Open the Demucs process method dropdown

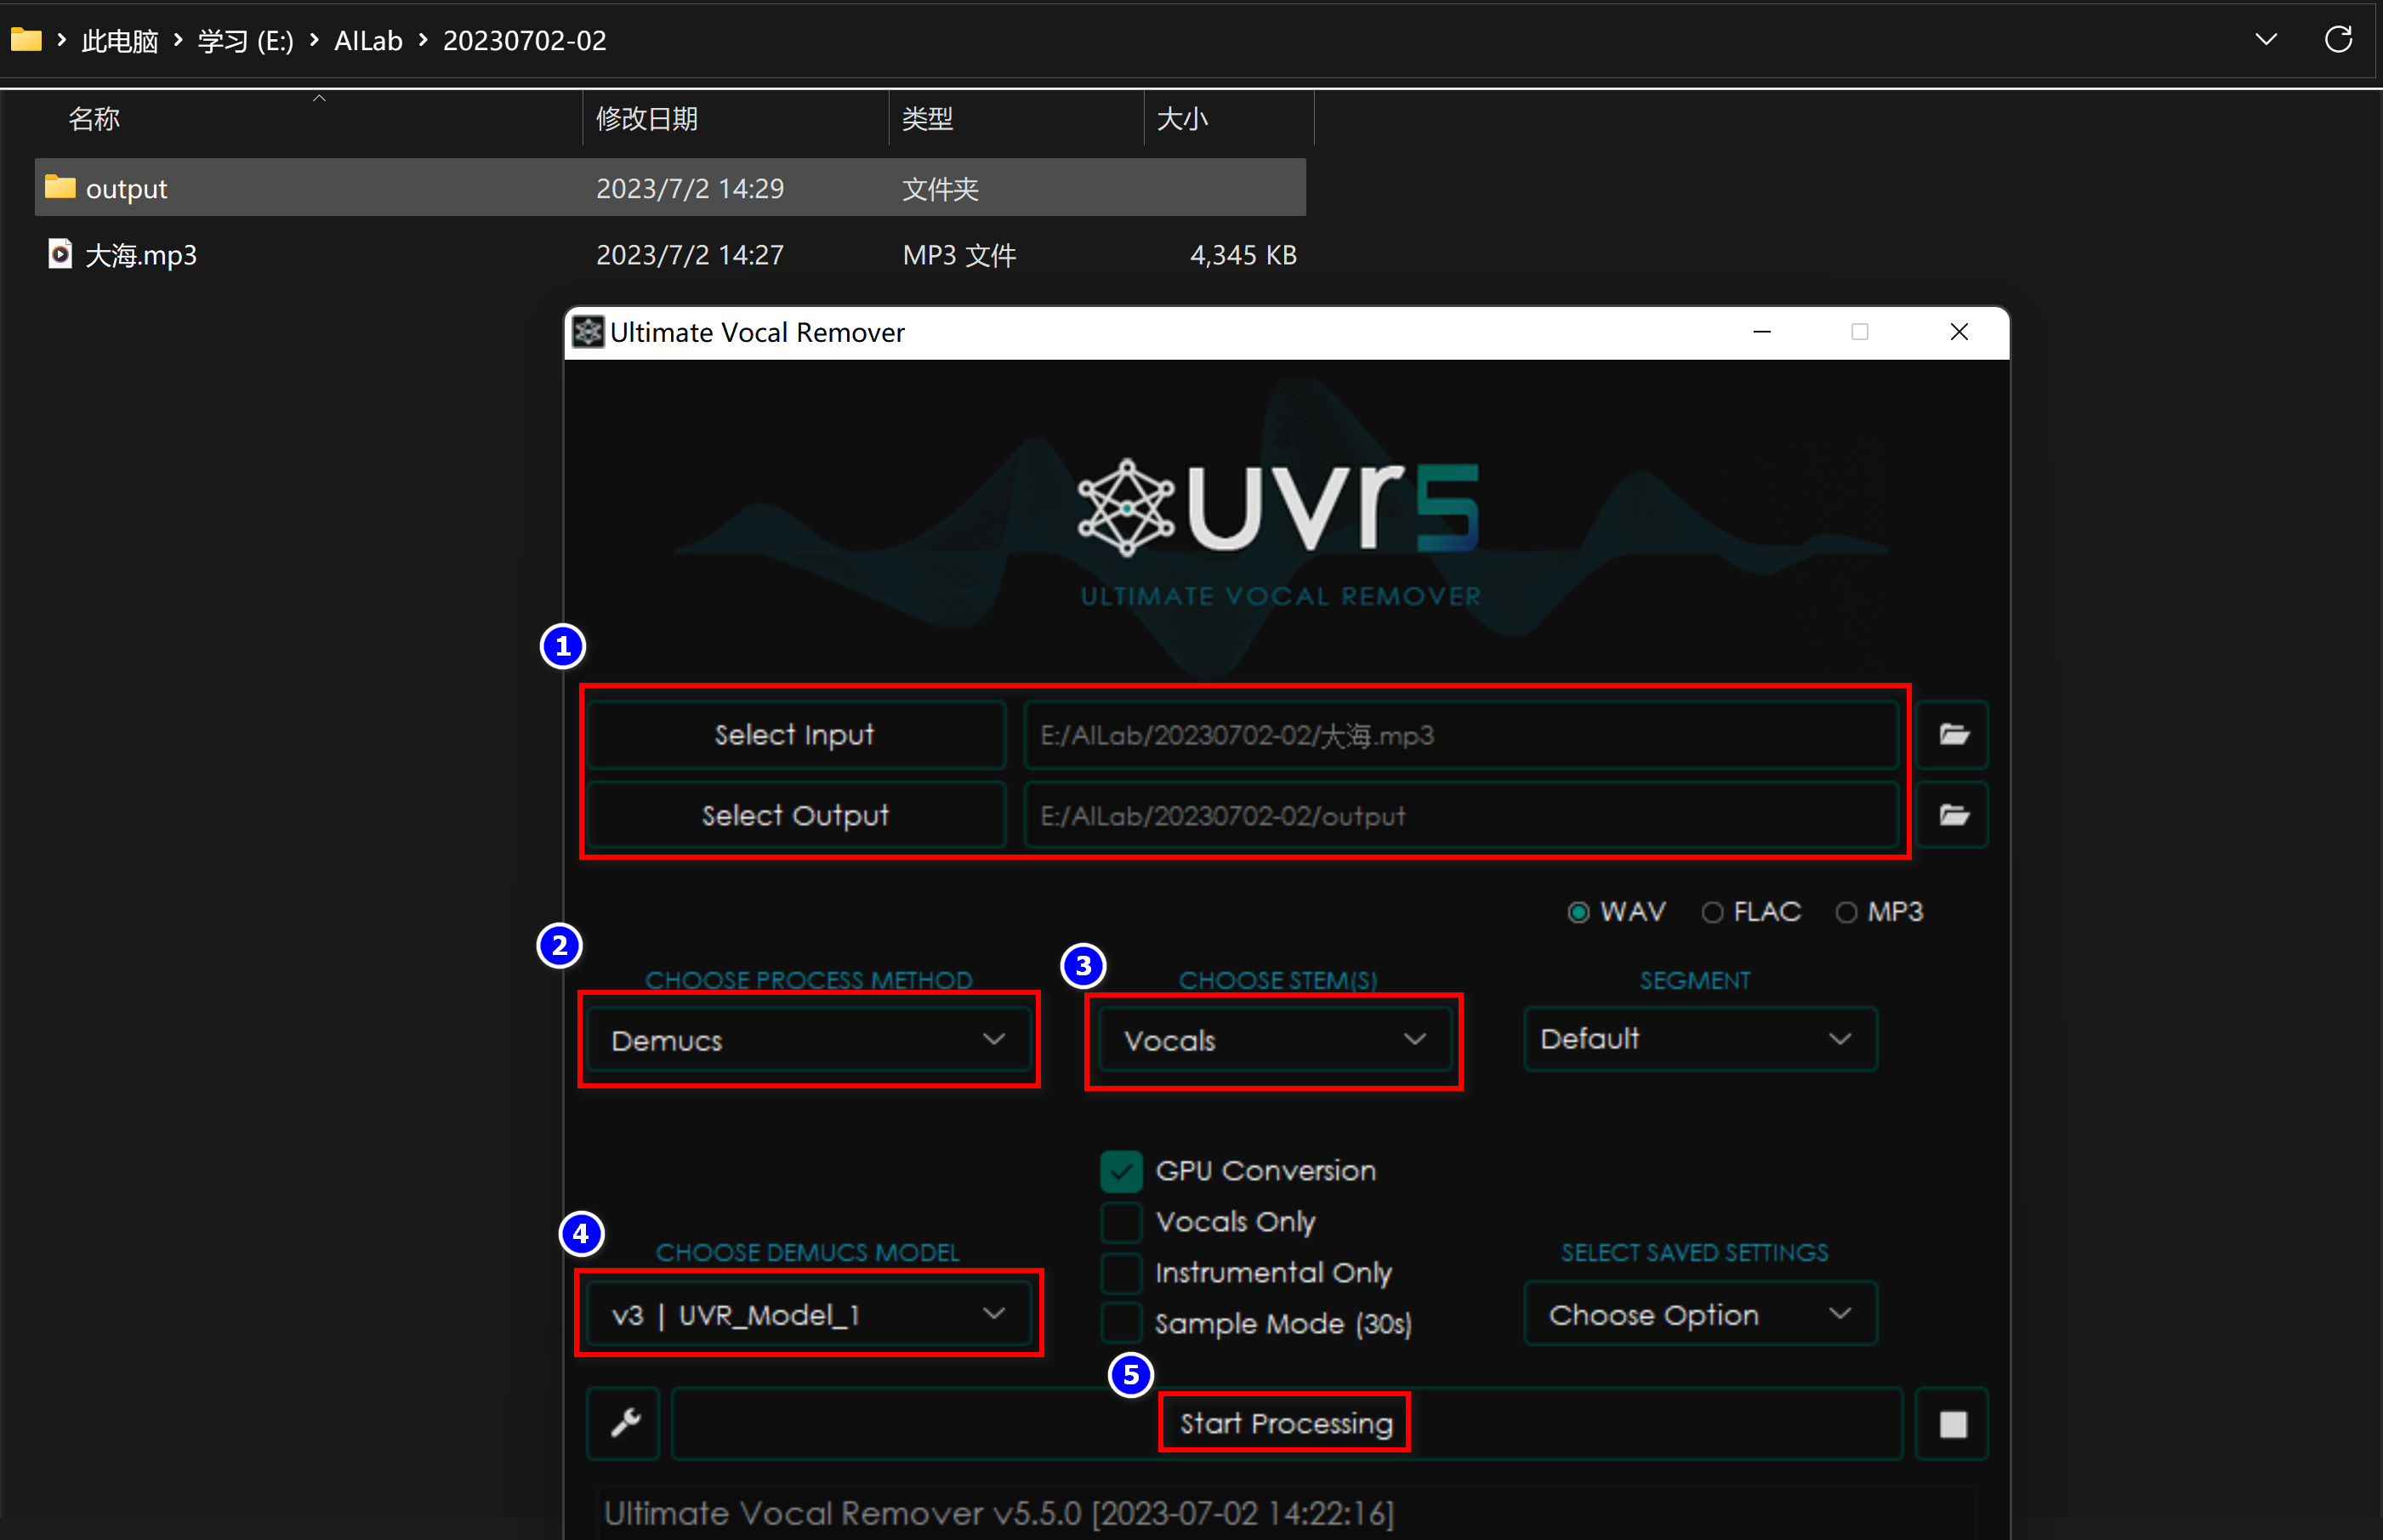pos(808,1040)
